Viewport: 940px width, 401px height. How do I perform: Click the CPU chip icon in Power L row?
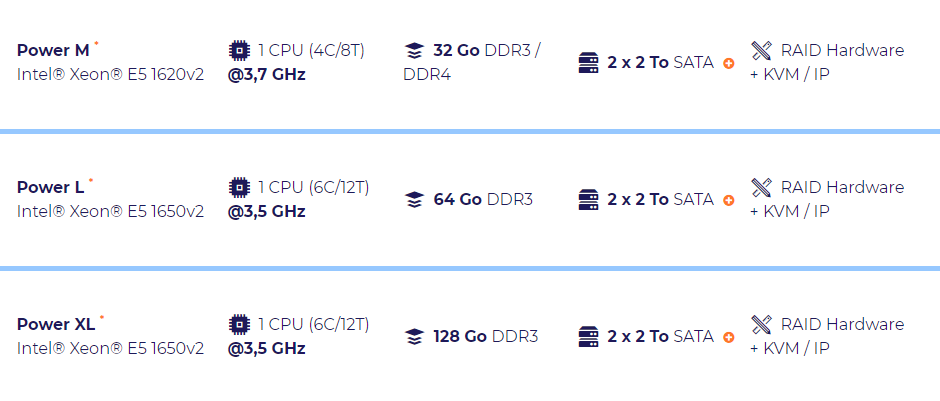point(239,187)
